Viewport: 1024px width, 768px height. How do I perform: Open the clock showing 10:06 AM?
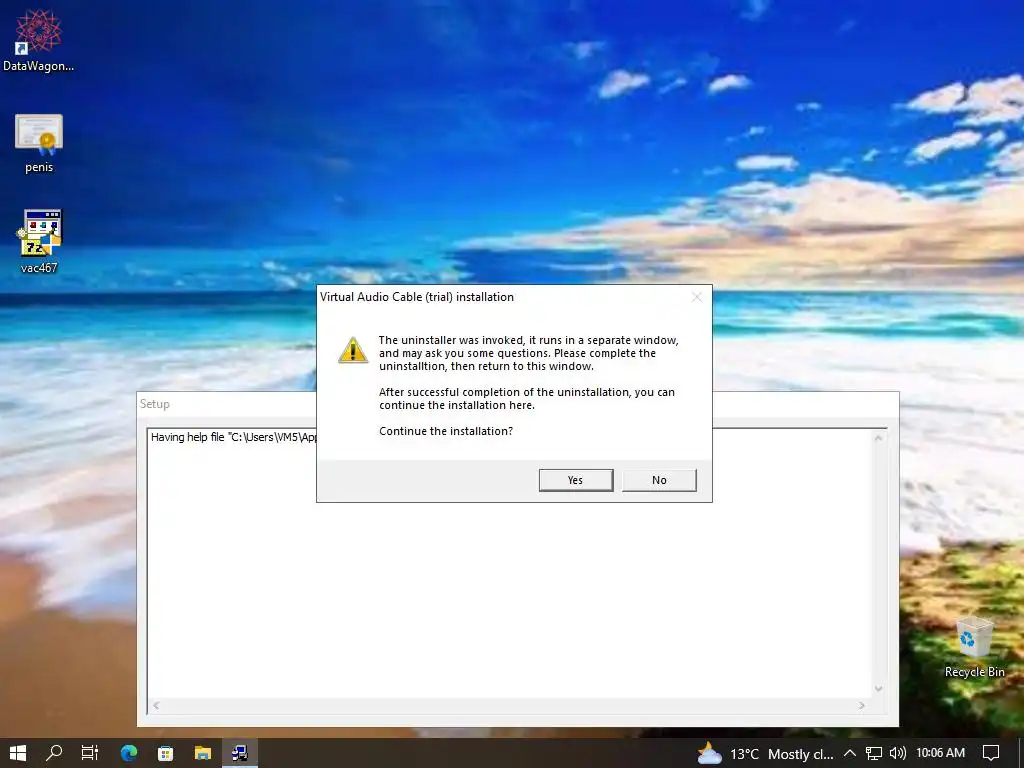coord(940,753)
